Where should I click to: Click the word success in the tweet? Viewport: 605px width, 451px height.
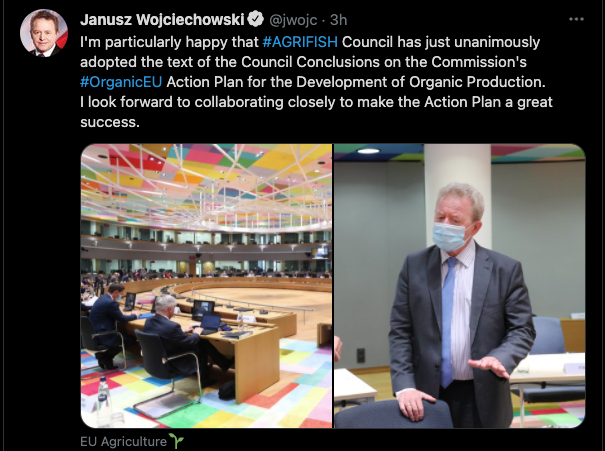[x=110, y=122]
